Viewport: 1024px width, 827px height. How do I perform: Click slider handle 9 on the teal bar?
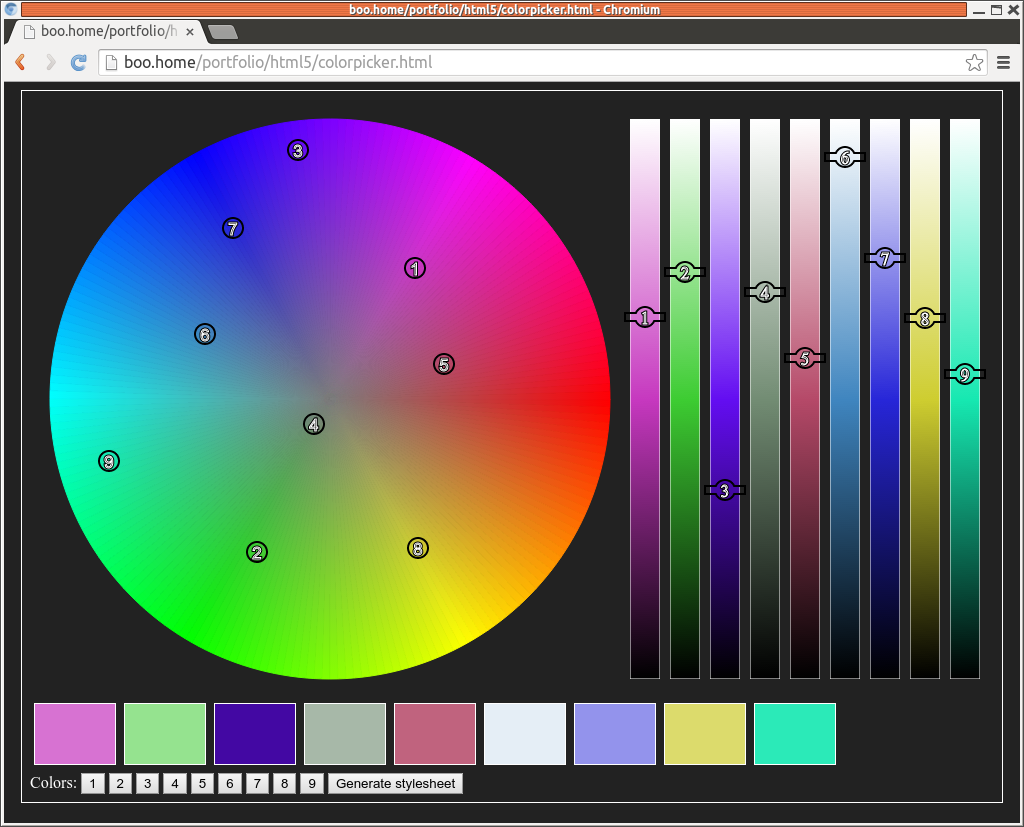click(965, 374)
